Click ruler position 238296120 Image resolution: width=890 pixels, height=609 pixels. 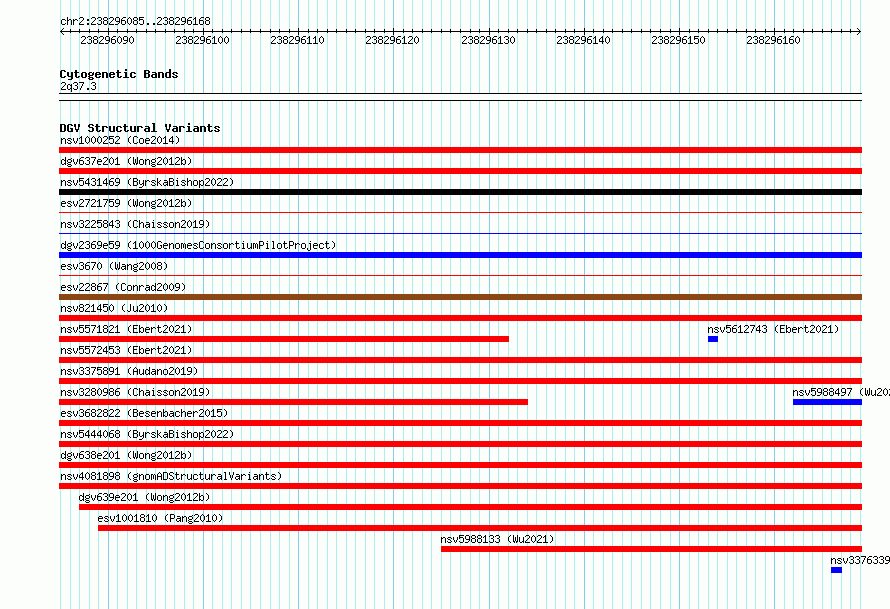point(392,40)
